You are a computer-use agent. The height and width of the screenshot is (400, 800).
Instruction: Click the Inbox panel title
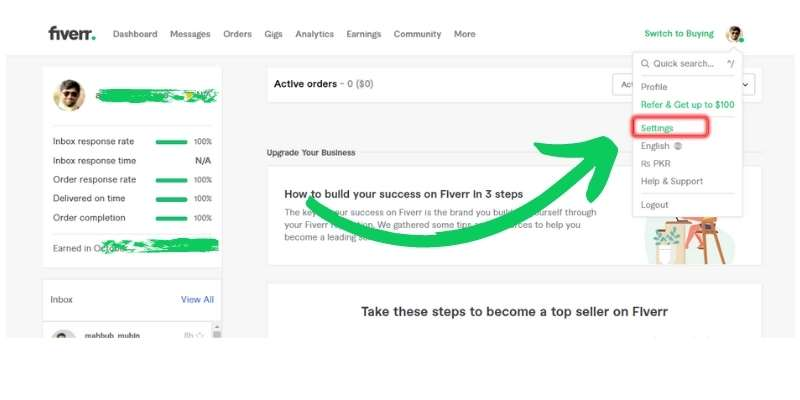tap(61, 299)
